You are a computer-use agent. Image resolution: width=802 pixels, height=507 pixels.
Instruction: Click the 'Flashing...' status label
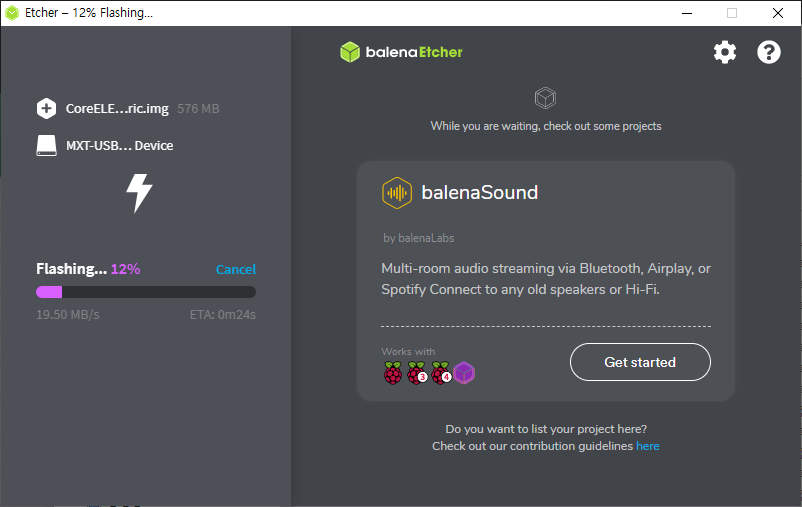72,269
